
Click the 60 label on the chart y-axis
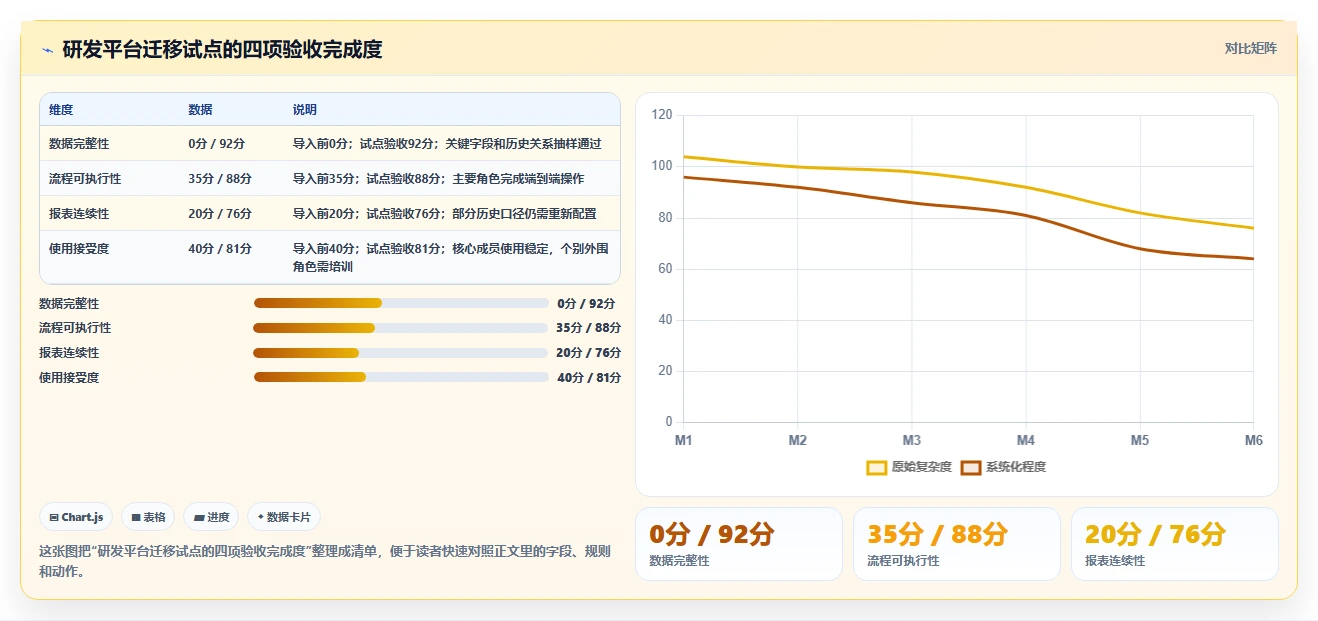pyautogui.click(x=665, y=269)
